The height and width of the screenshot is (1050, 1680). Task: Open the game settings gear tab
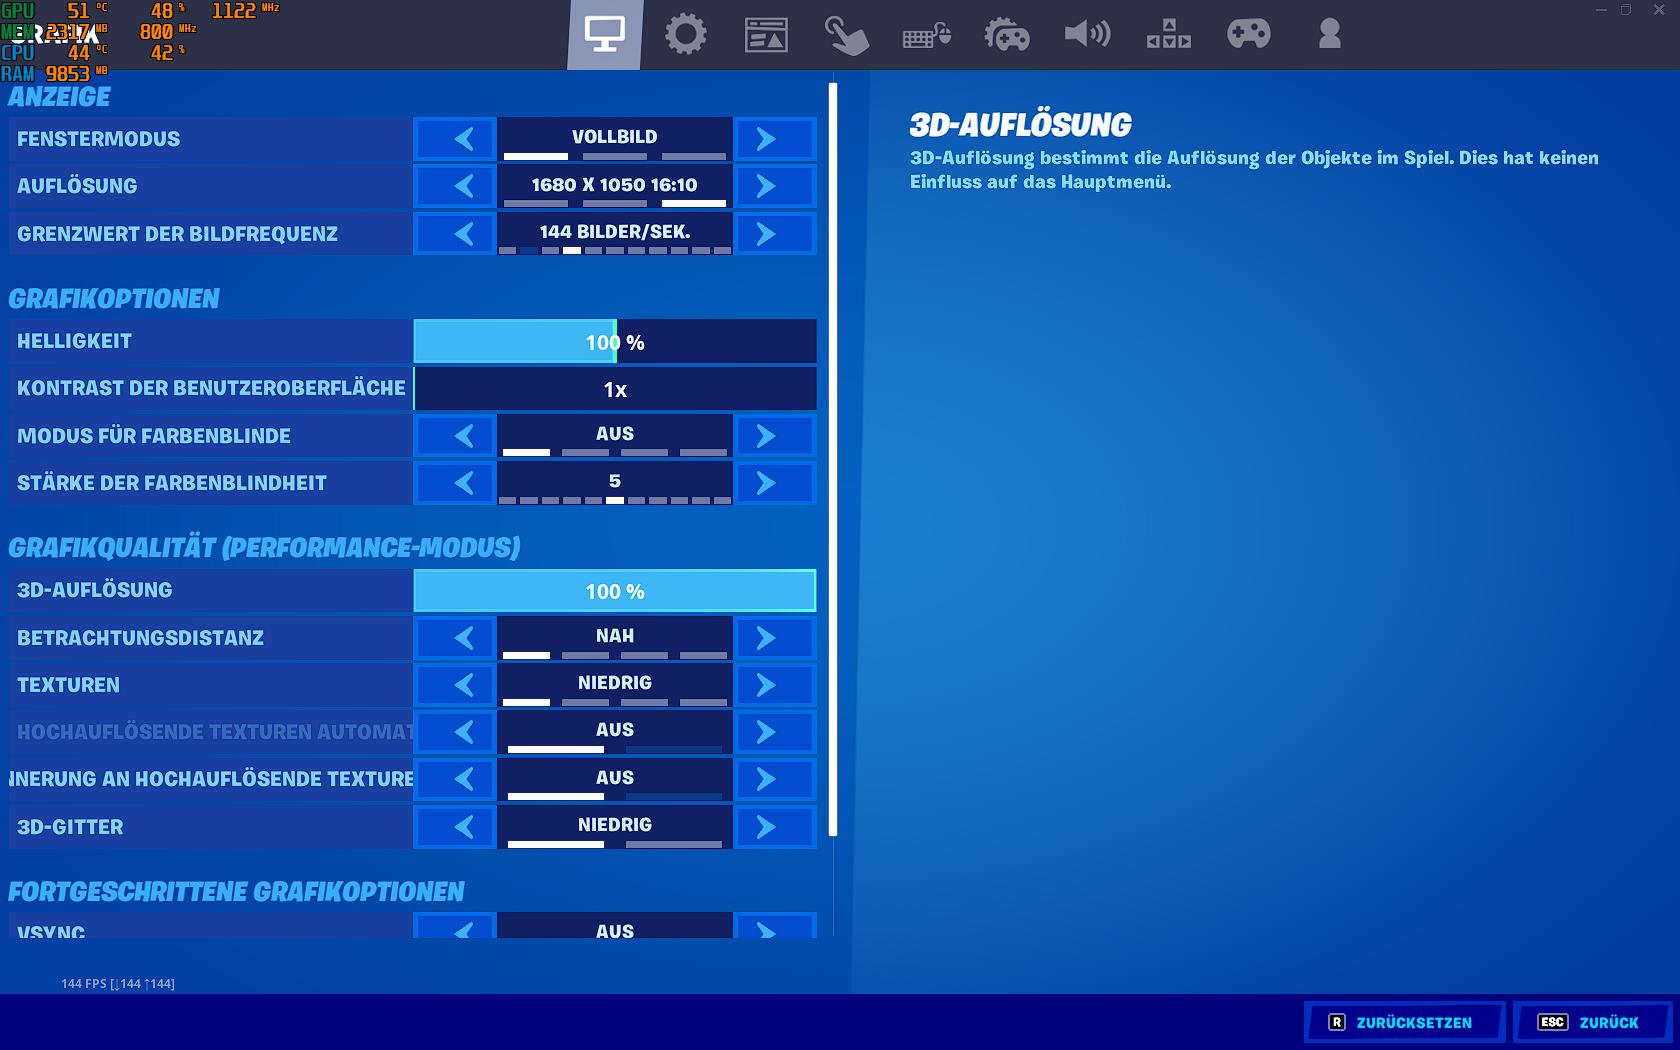pyautogui.click(x=685, y=34)
